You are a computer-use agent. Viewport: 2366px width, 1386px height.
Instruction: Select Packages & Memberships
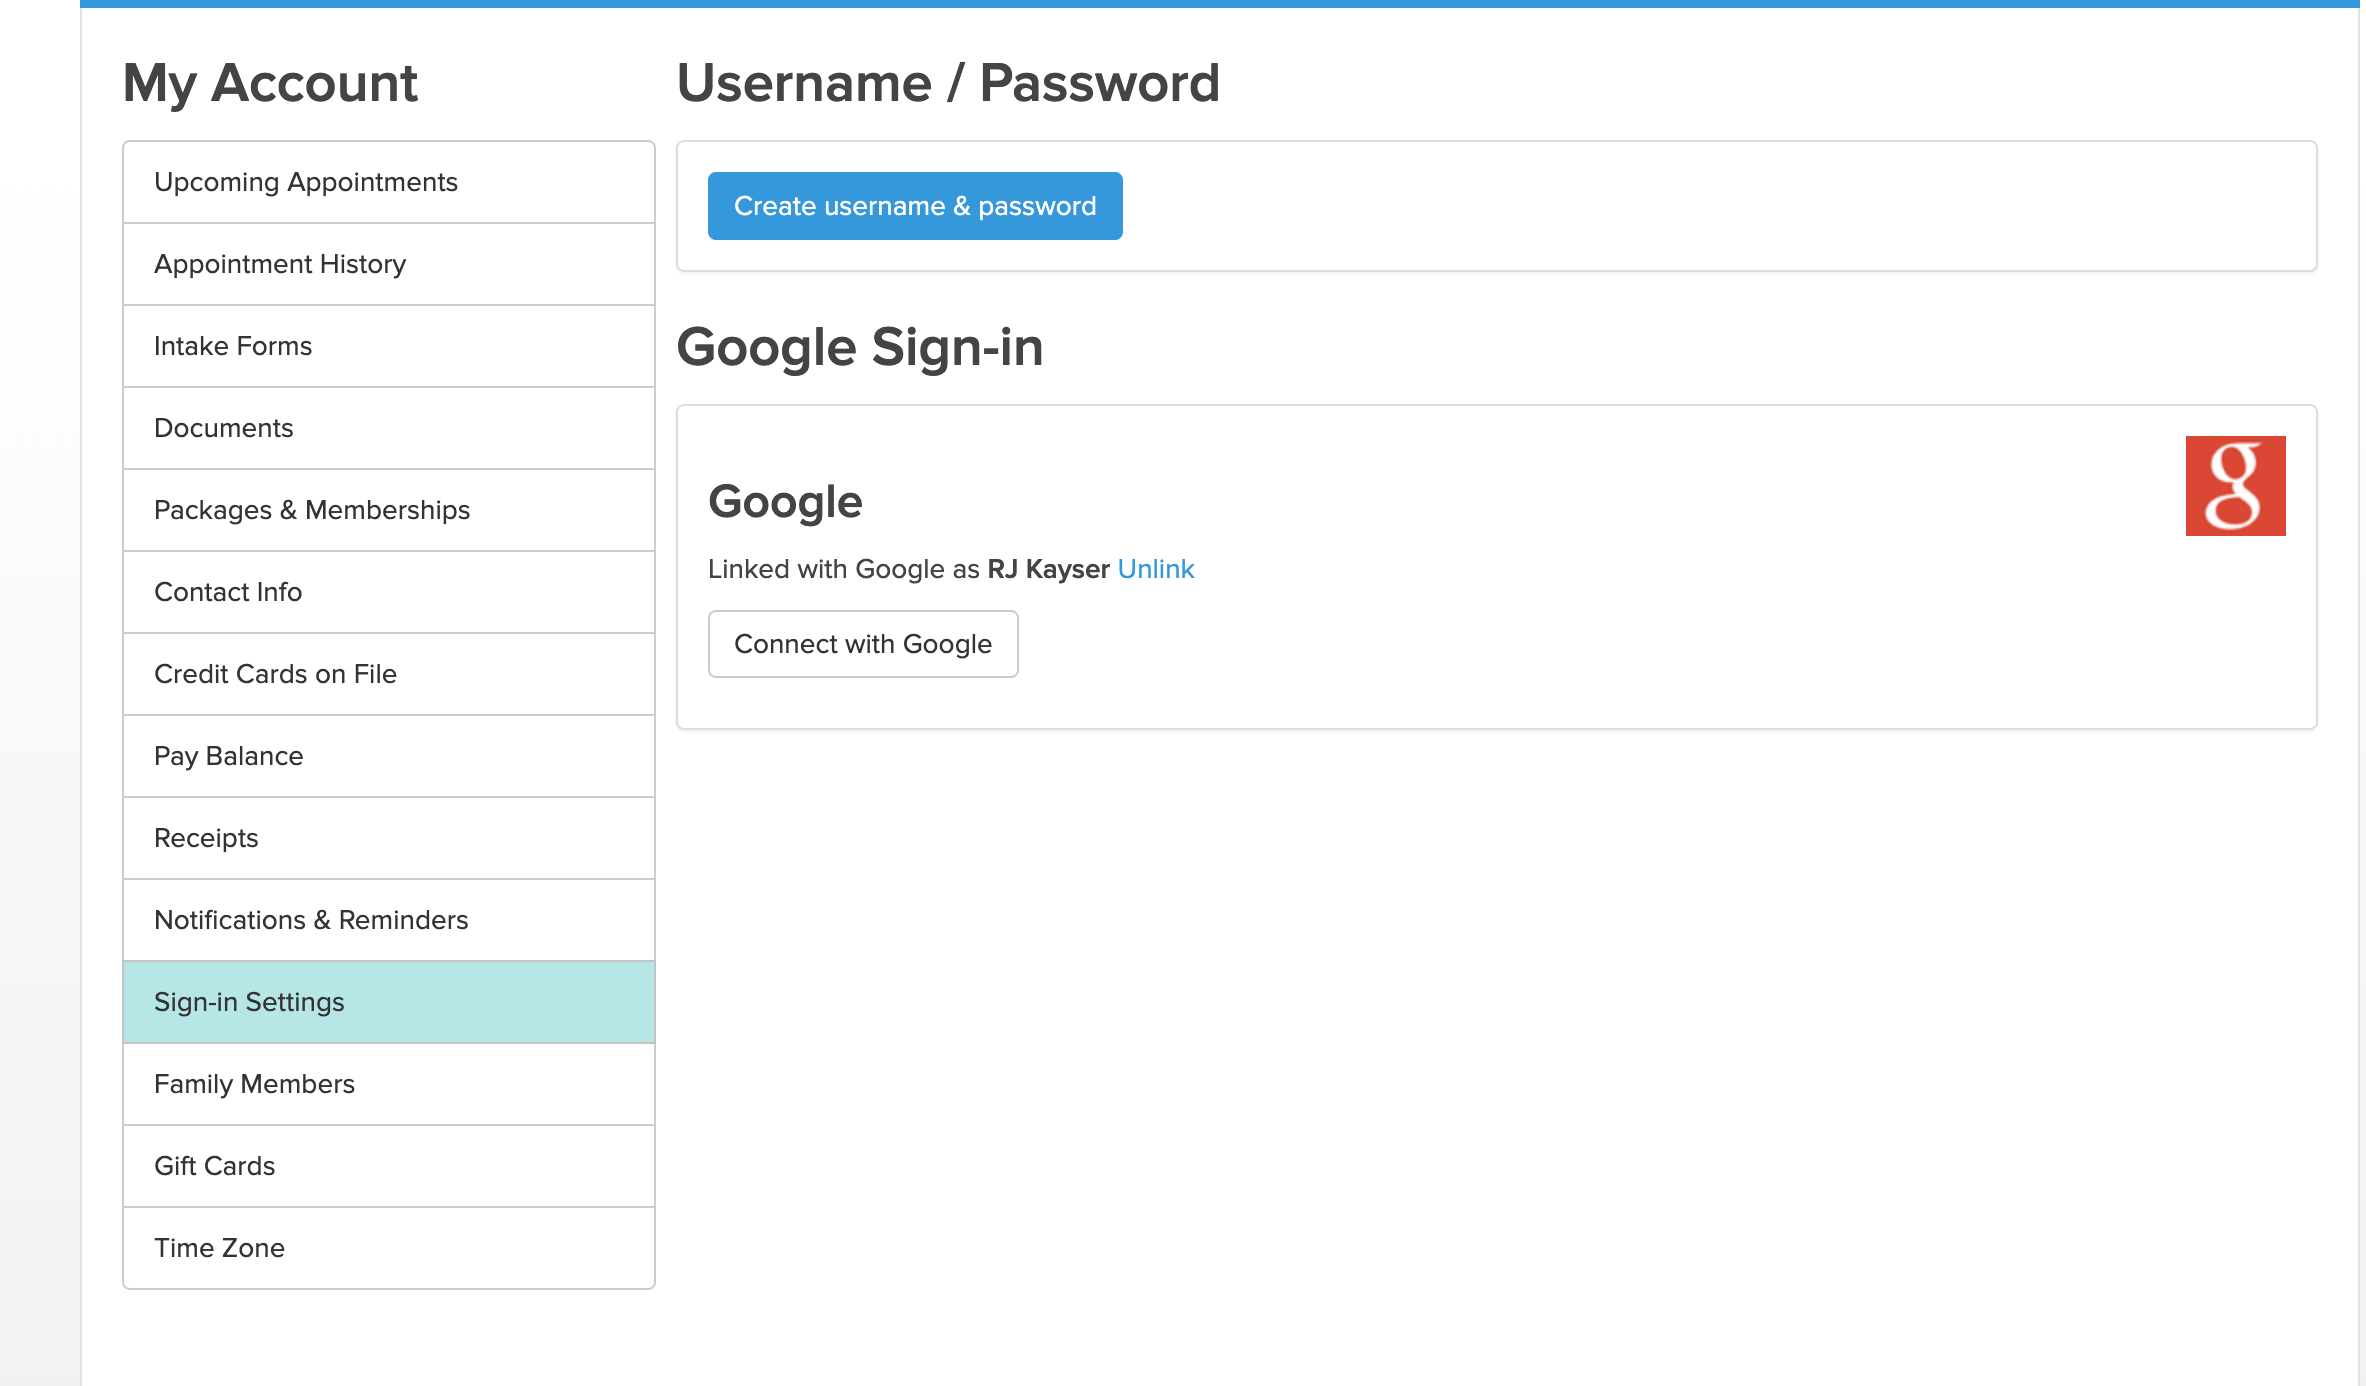coord(389,510)
